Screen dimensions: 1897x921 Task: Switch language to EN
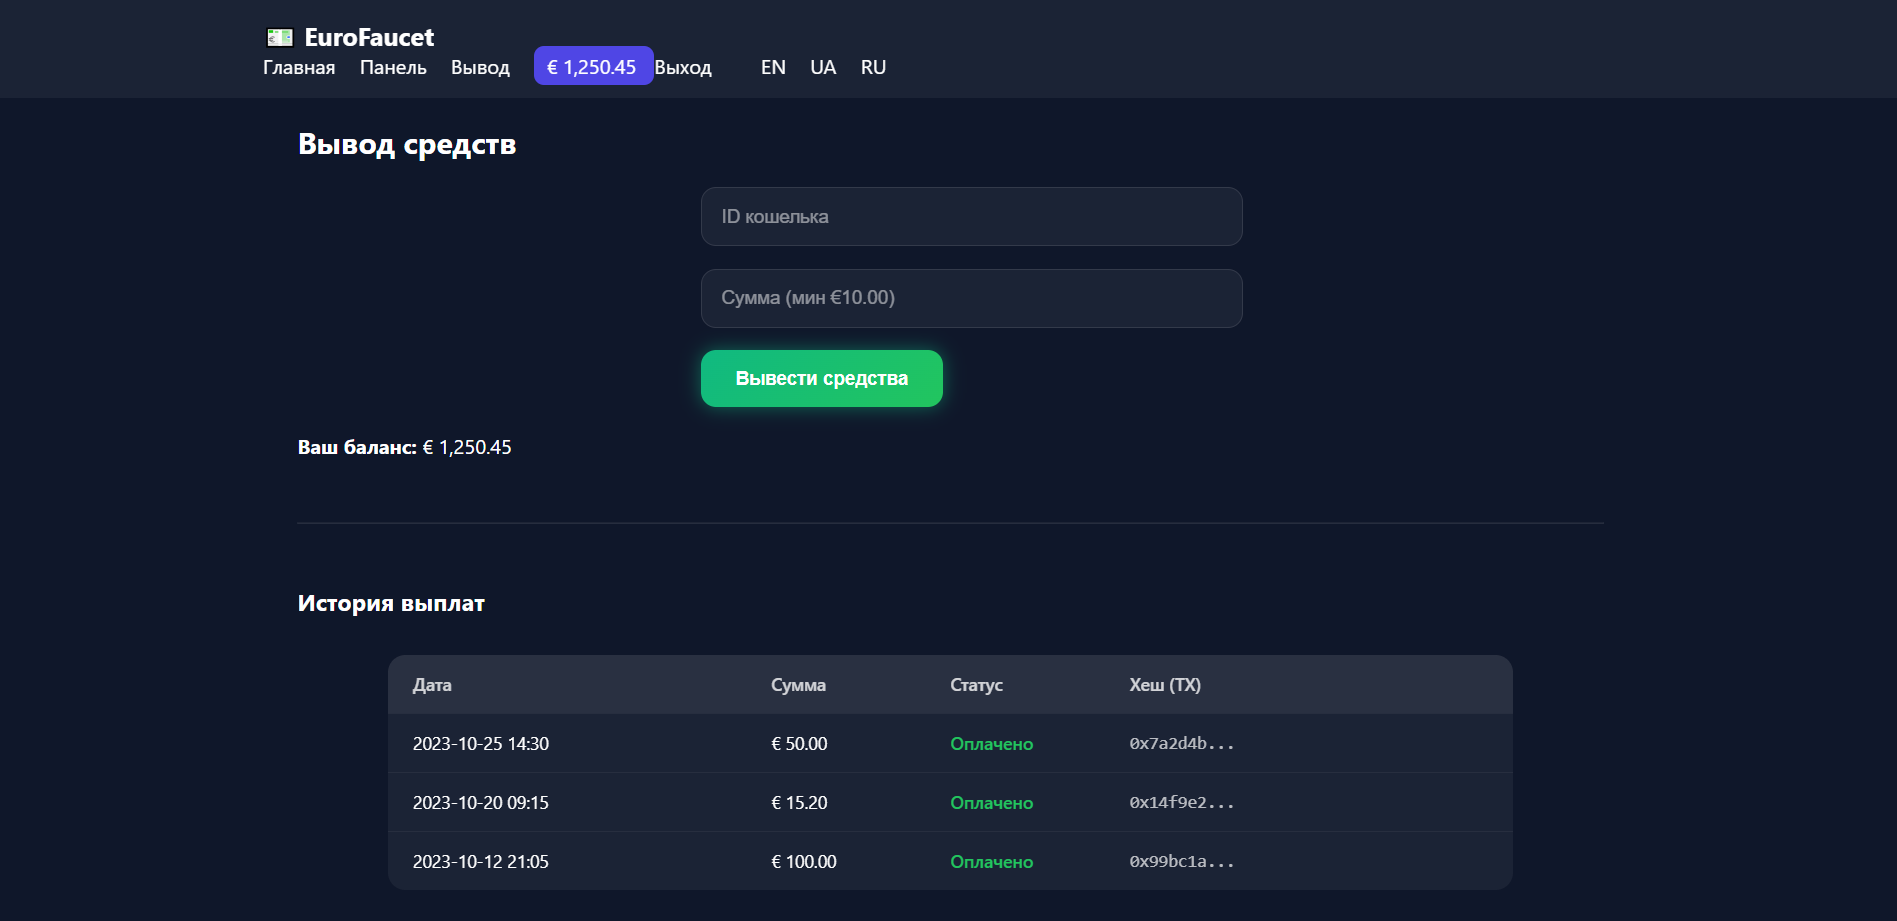click(x=773, y=67)
